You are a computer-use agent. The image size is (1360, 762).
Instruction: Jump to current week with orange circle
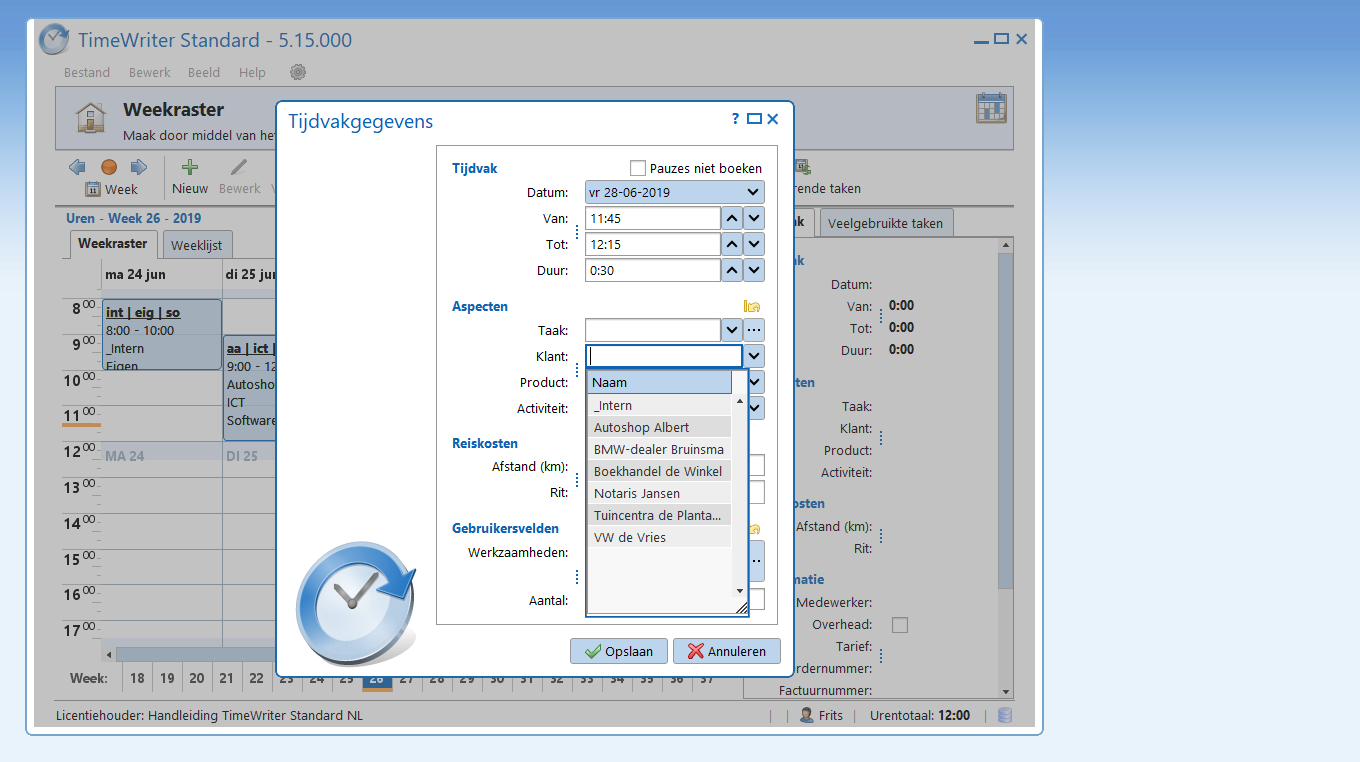pyautogui.click(x=109, y=167)
